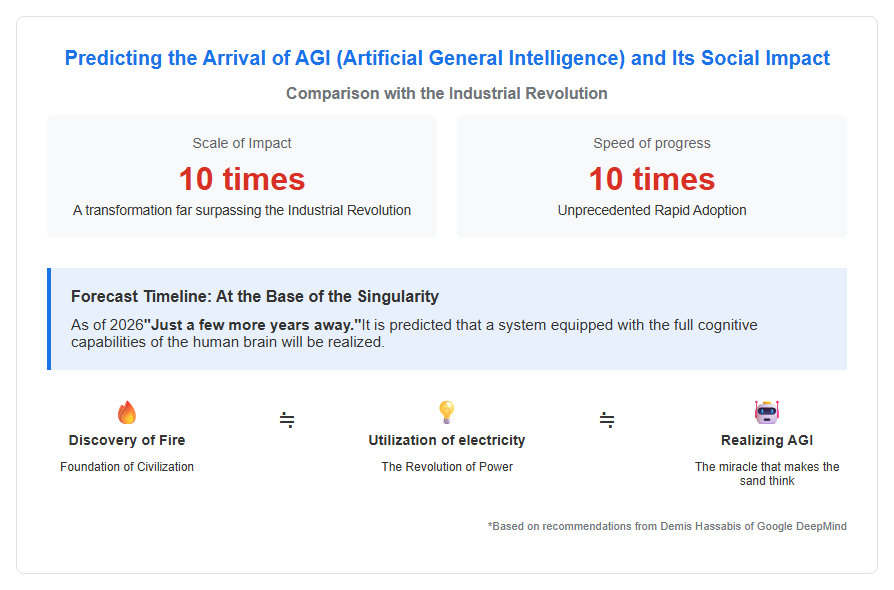Click the Industrial Revolution transformation description text
Viewport: 894px width, 590px height.
[242, 210]
